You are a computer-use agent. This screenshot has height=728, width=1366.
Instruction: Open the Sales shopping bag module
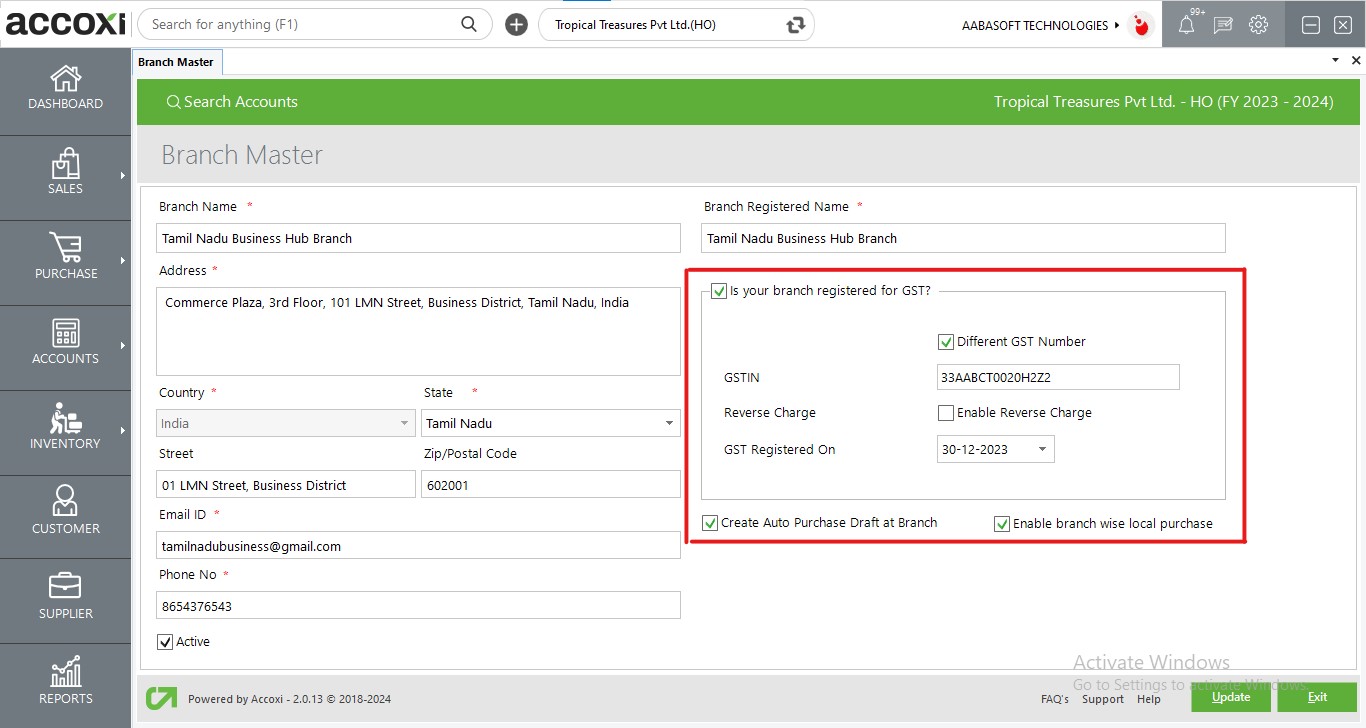click(65, 164)
